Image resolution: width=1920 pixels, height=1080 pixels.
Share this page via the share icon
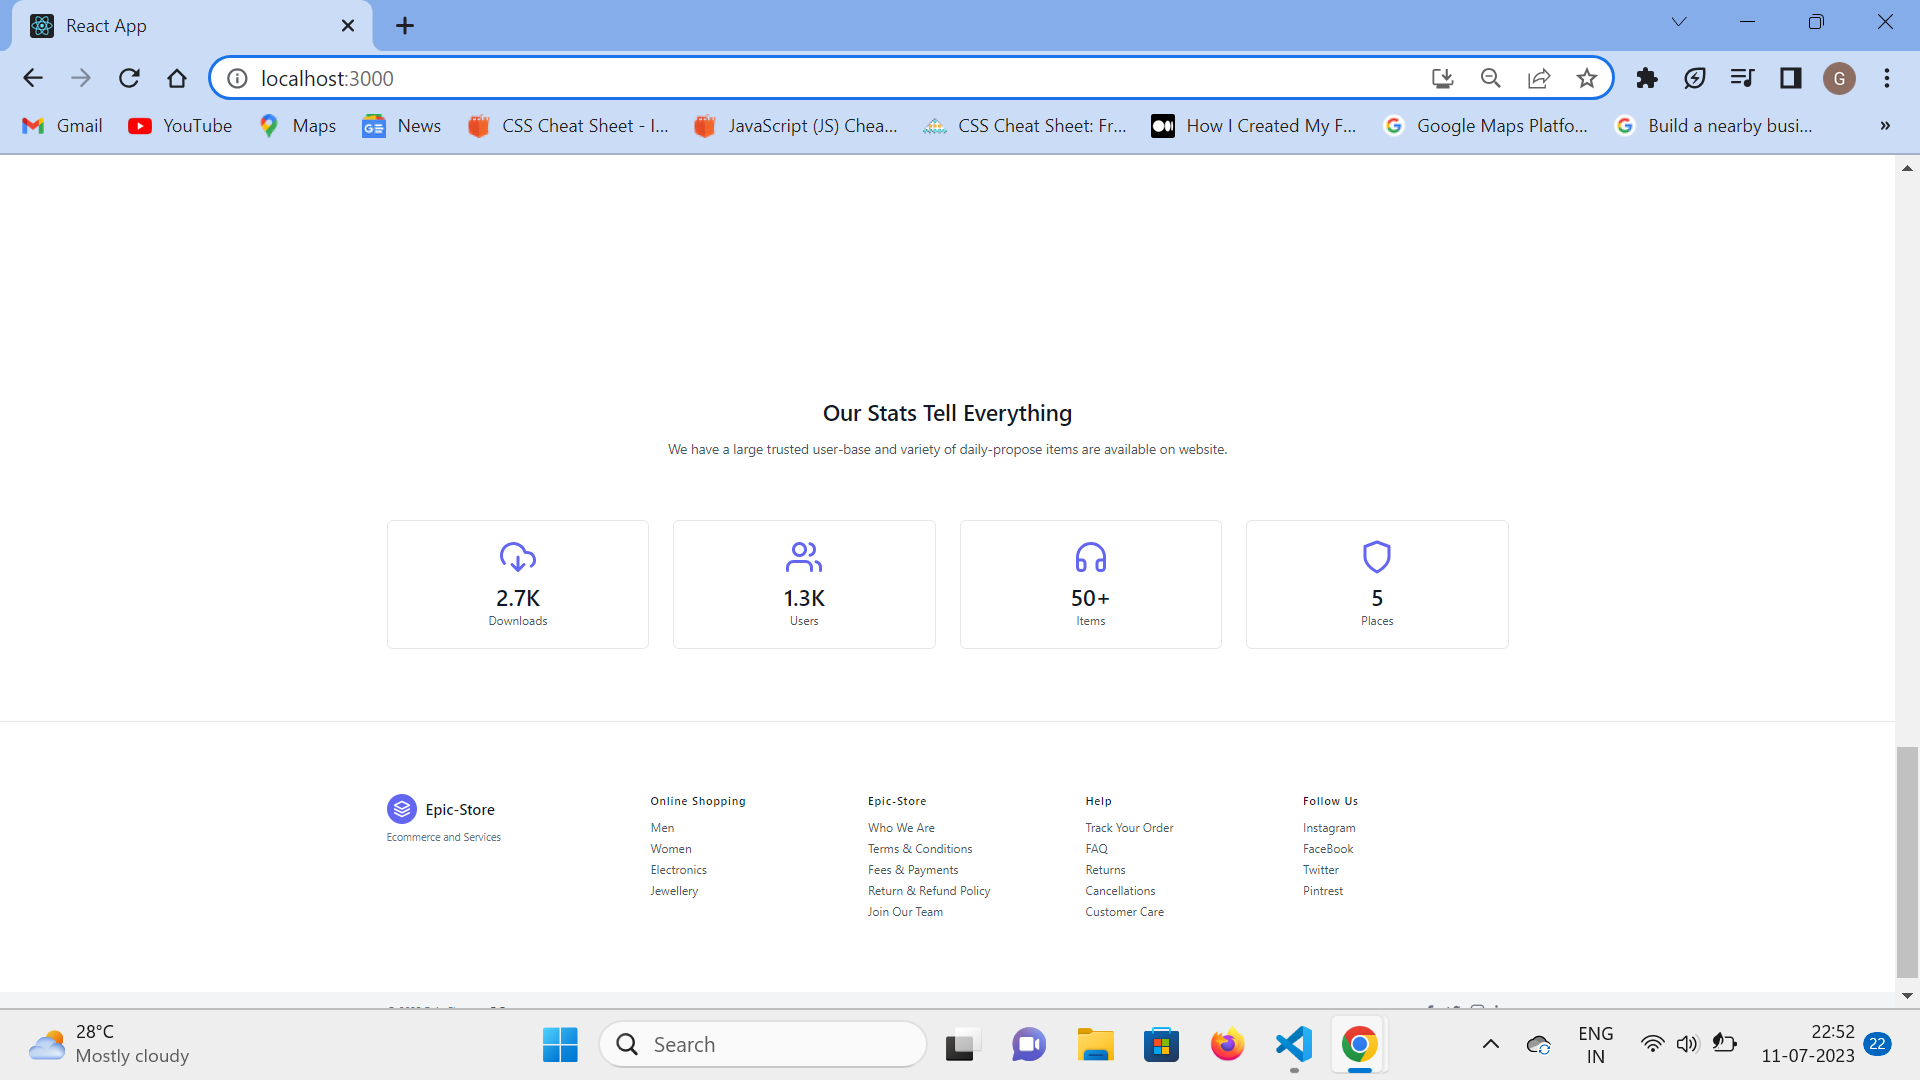pos(1539,78)
